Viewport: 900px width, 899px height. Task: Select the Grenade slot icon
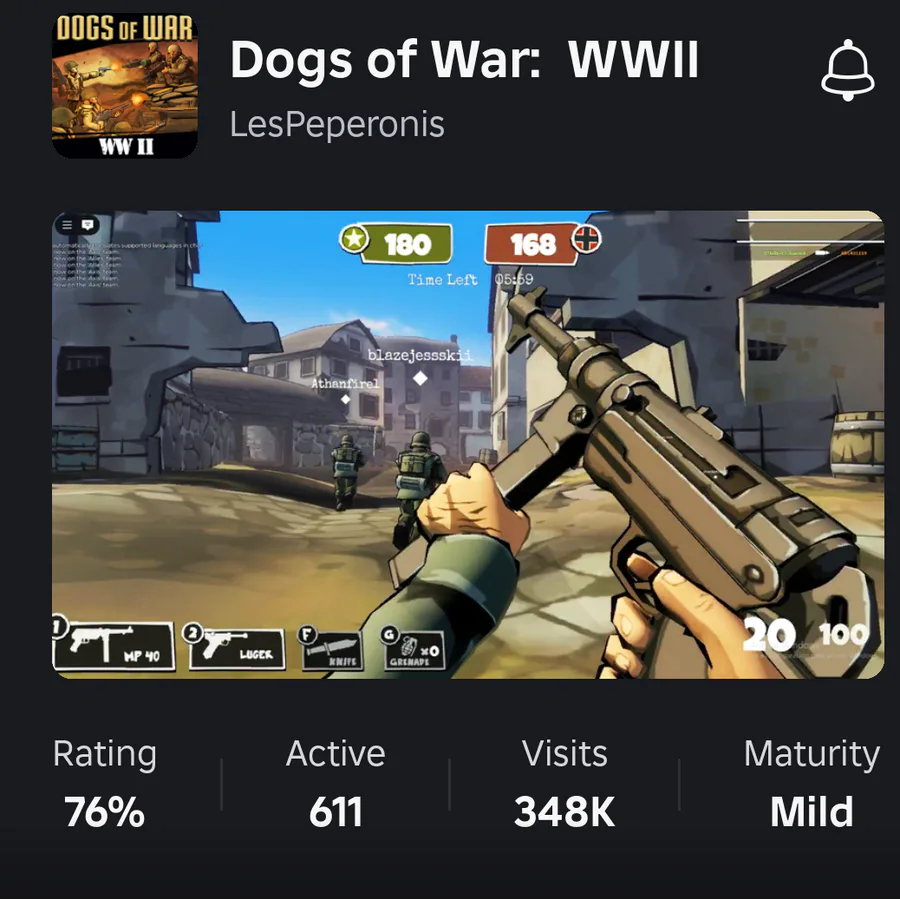pos(413,648)
